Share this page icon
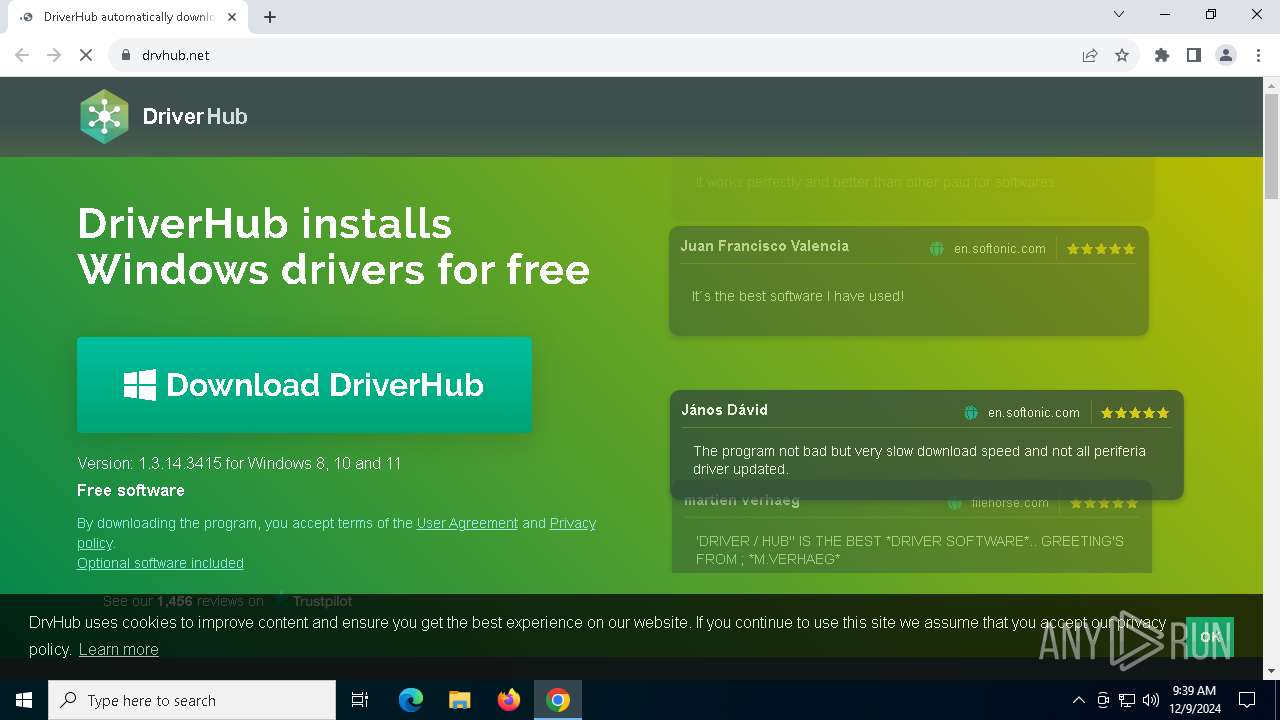Image resolution: width=1280 pixels, height=720 pixels. click(x=1090, y=55)
